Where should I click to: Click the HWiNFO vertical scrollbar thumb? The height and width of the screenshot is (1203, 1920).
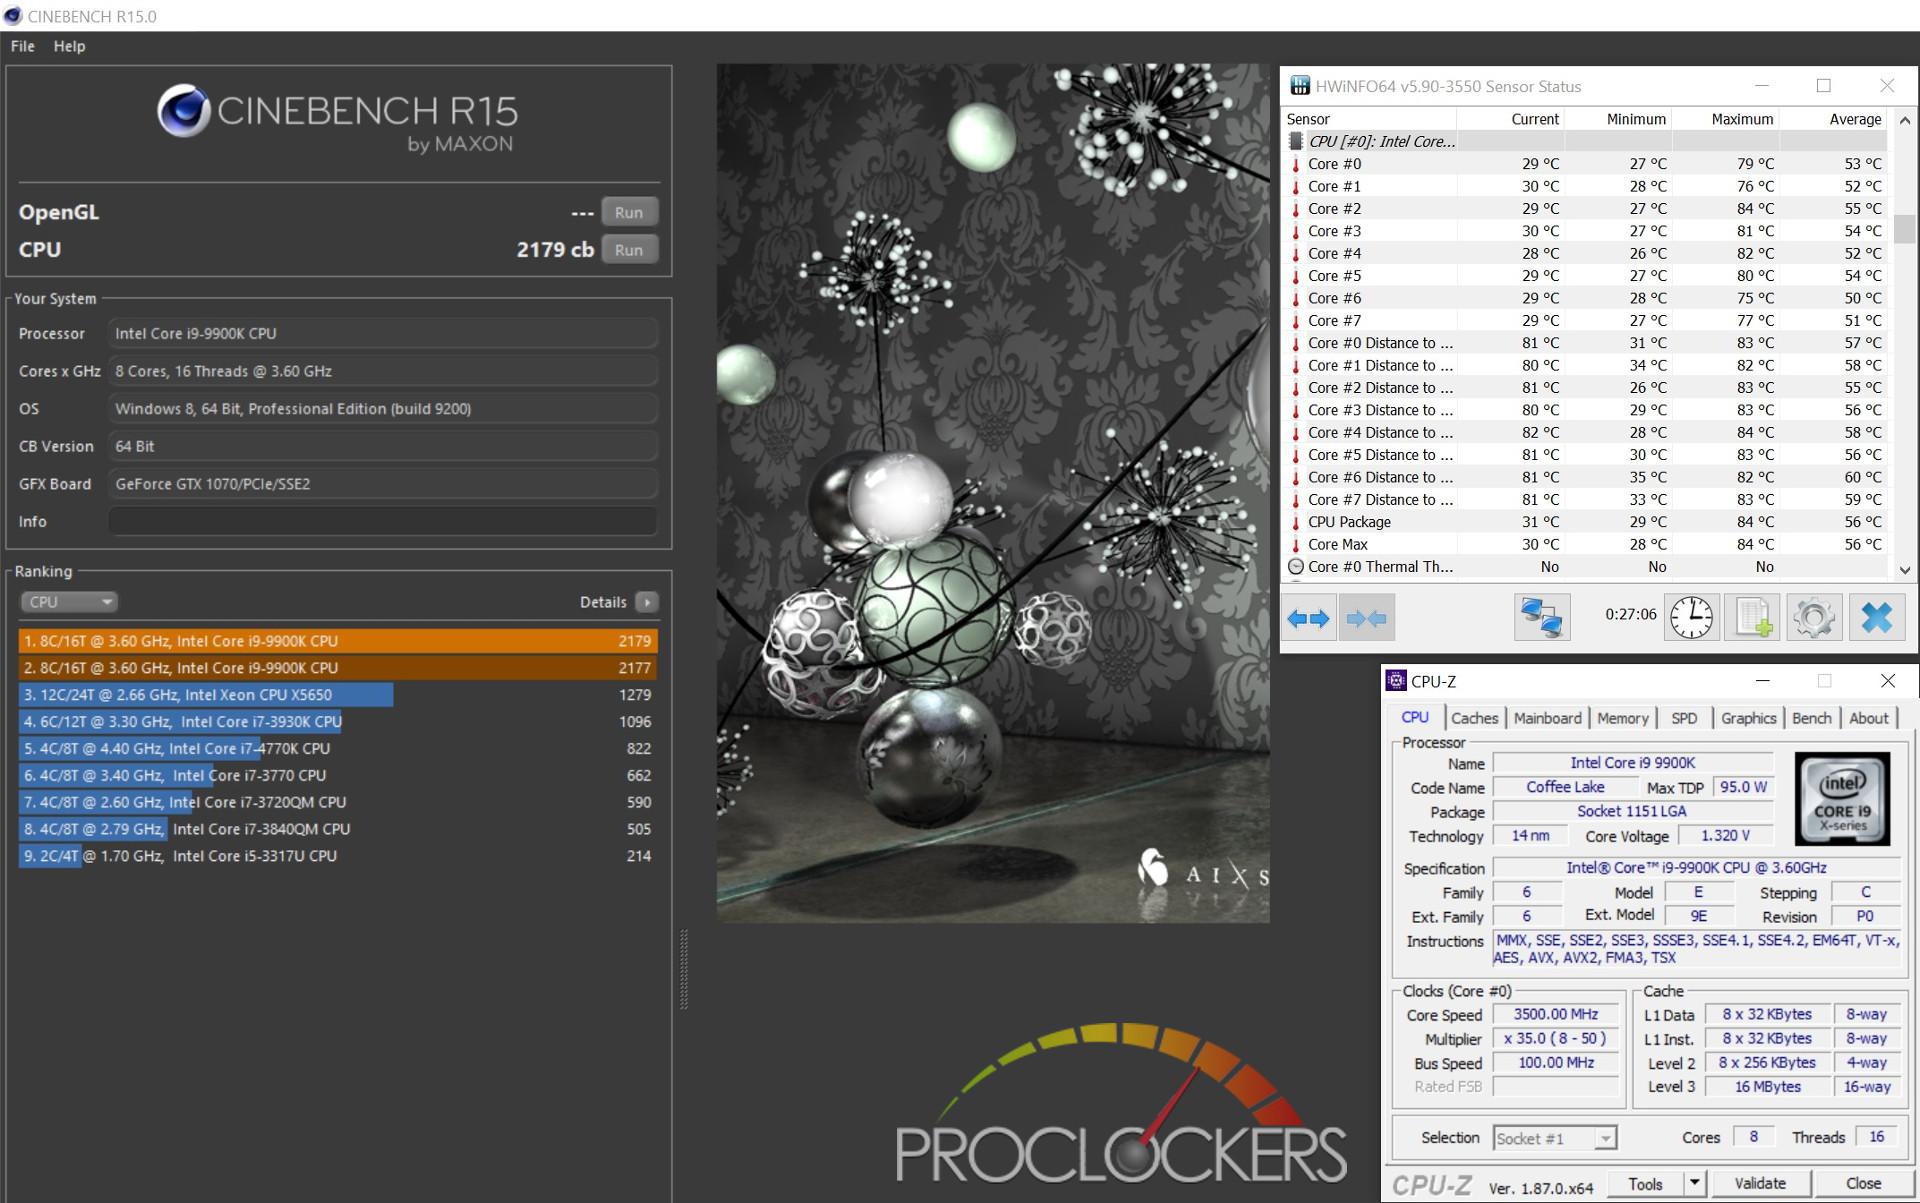coord(1905,229)
